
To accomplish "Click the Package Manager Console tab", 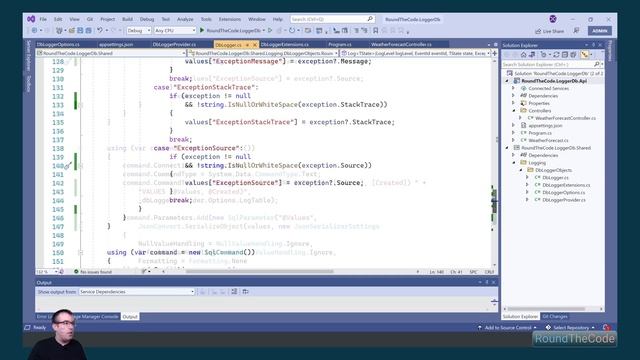I will point(96,317).
